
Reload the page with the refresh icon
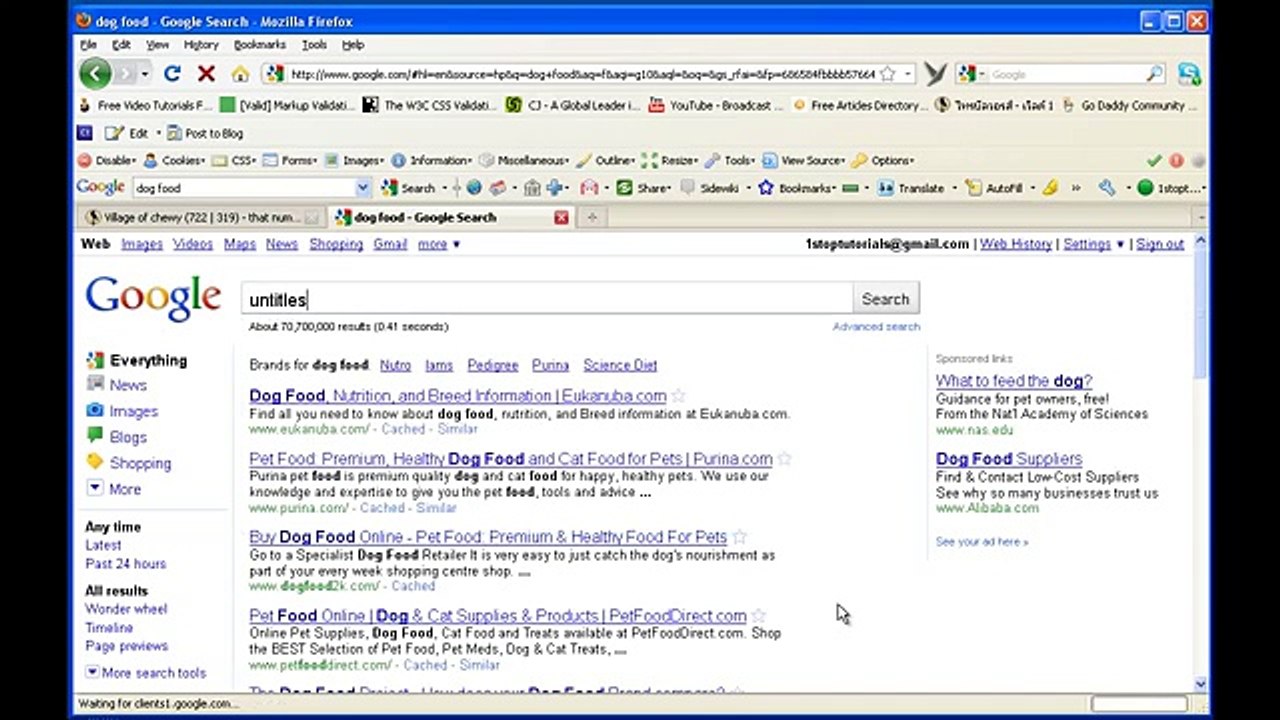click(172, 74)
